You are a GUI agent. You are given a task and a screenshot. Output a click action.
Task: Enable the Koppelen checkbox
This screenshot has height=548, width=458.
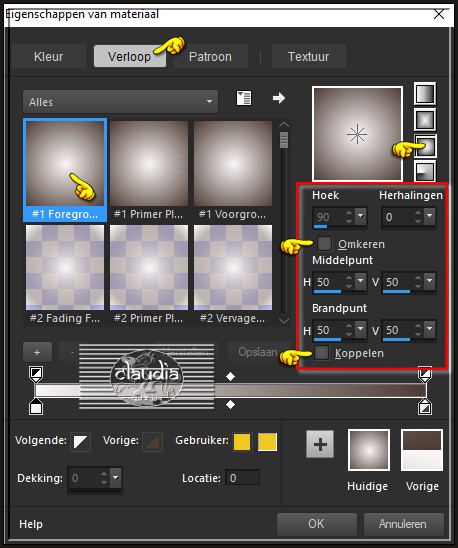[321, 353]
